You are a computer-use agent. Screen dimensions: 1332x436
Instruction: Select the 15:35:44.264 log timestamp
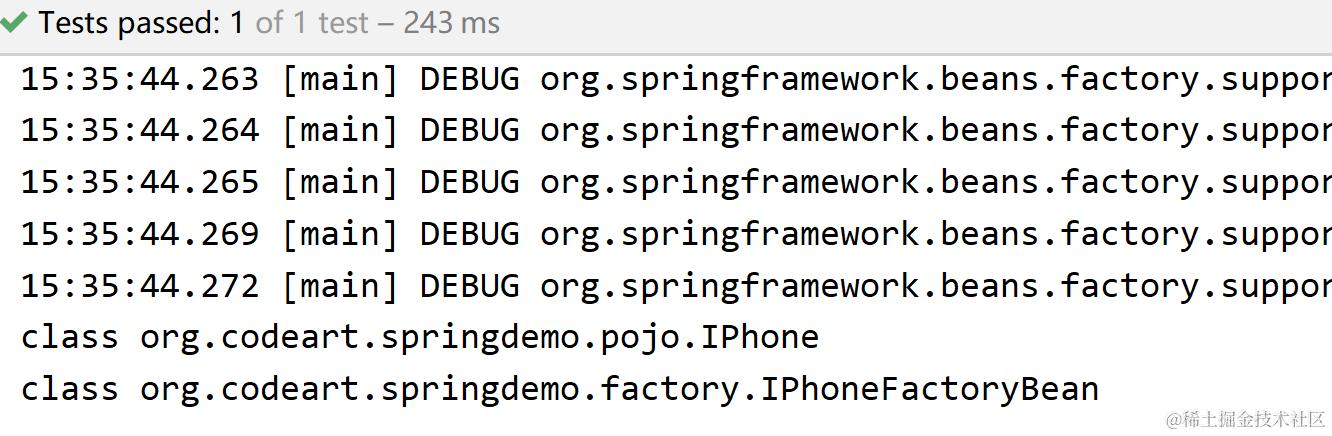(140, 131)
